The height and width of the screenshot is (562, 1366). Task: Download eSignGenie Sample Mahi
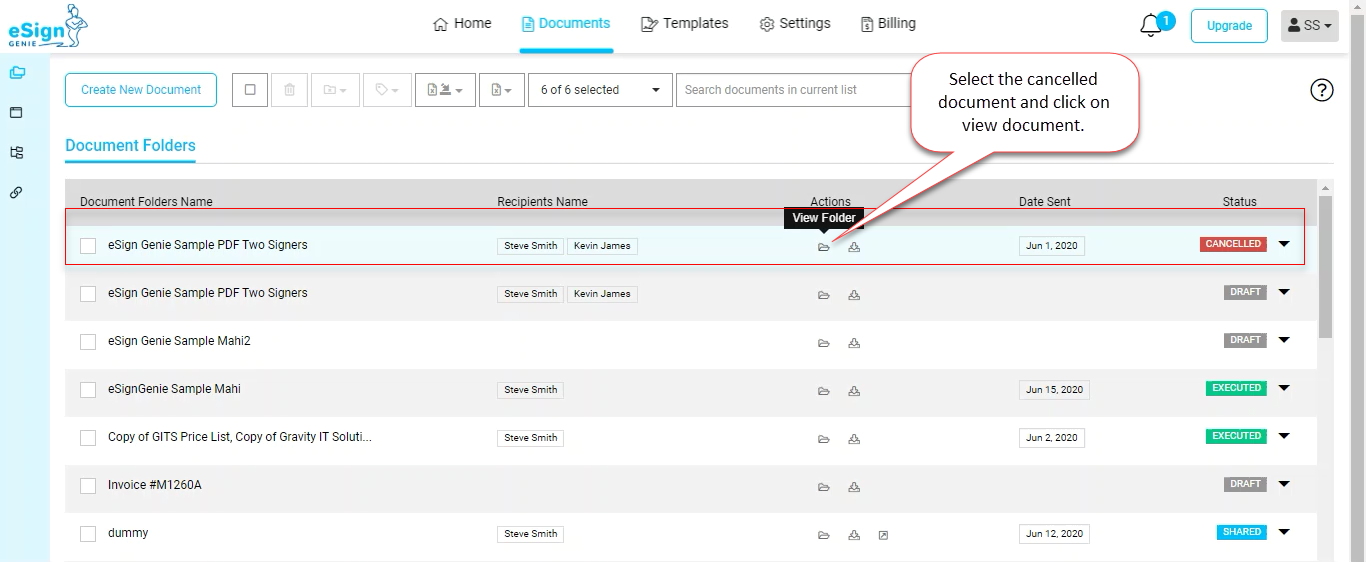pos(854,391)
